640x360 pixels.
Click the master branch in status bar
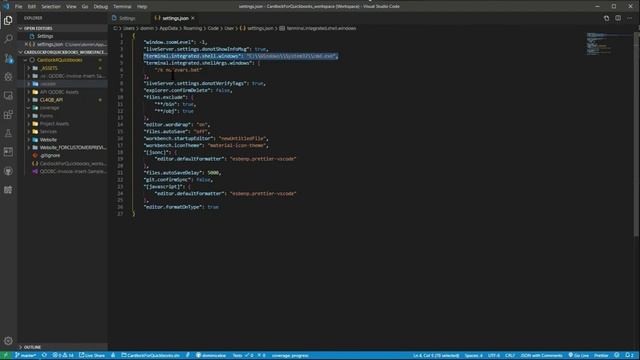pyautogui.click(x=25, y=356)
